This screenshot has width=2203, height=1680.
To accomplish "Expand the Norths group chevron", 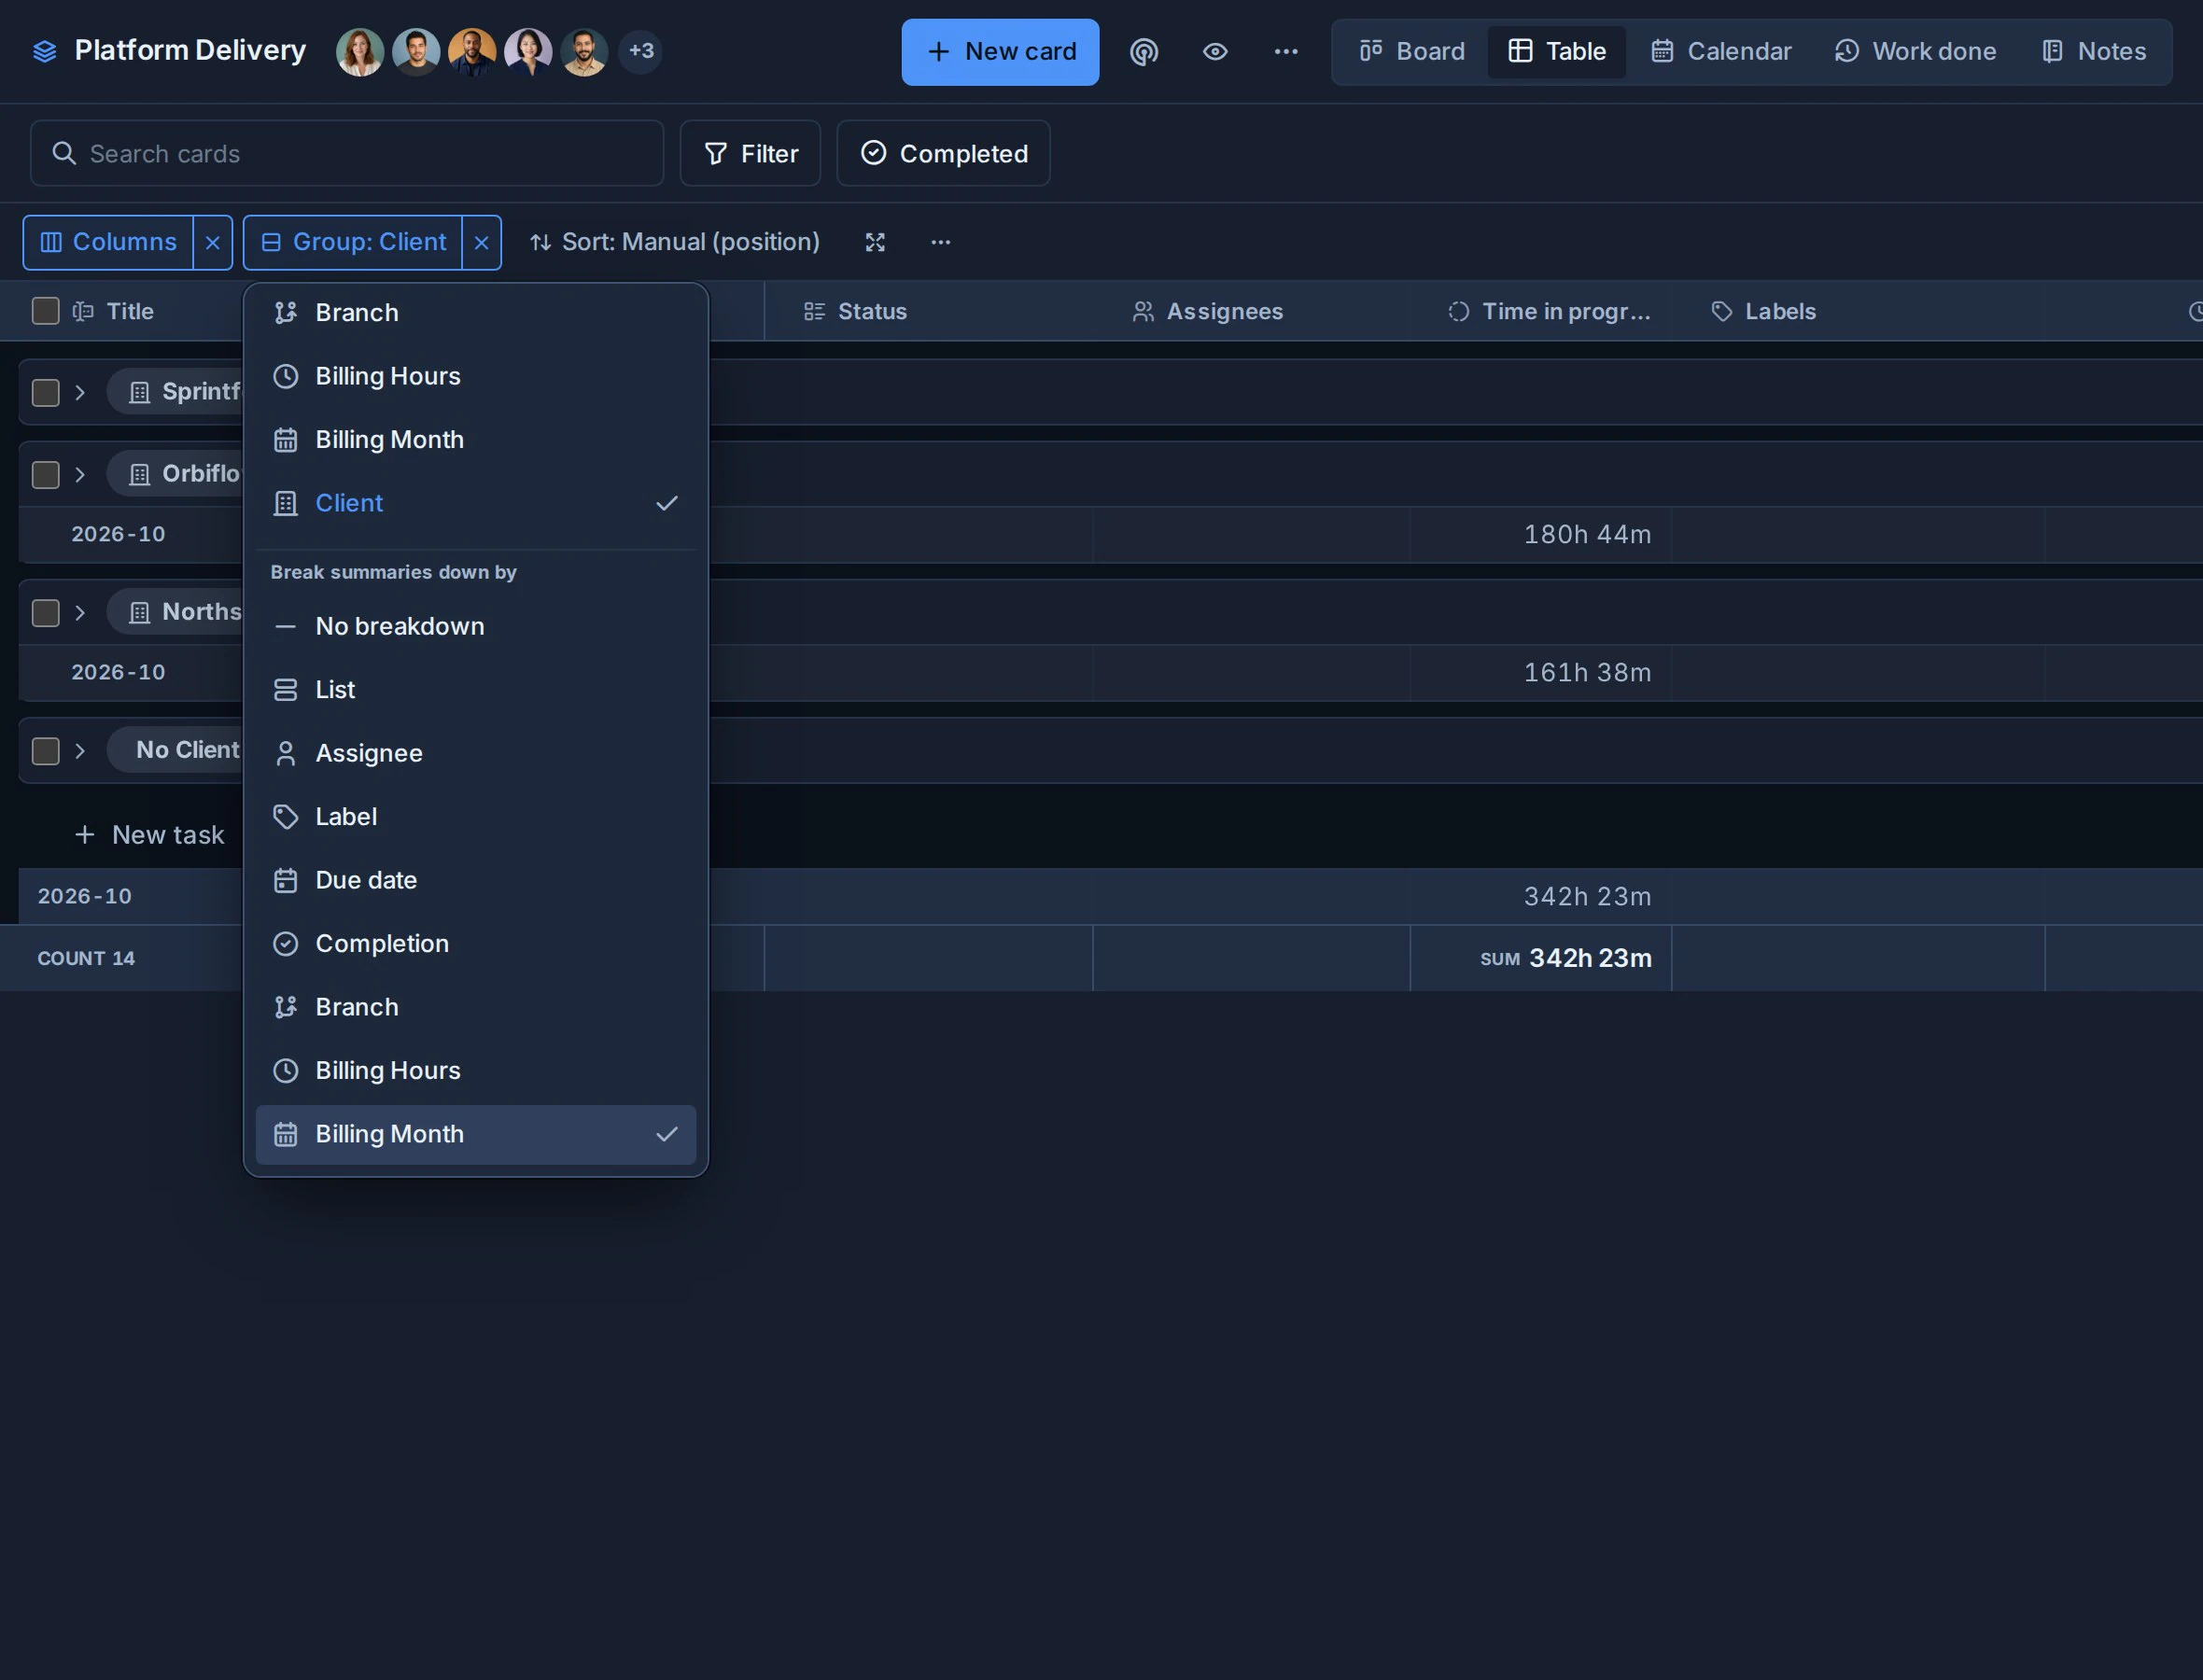I will pos(80,612).
